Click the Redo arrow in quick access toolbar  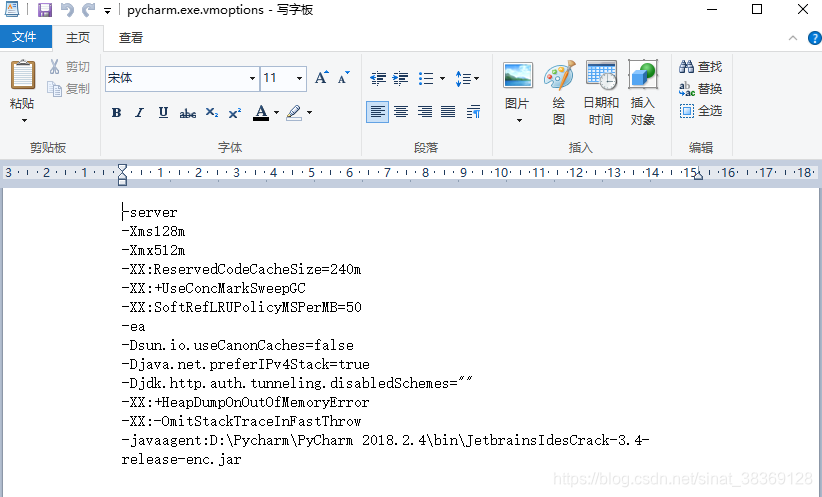coord(89,10)
